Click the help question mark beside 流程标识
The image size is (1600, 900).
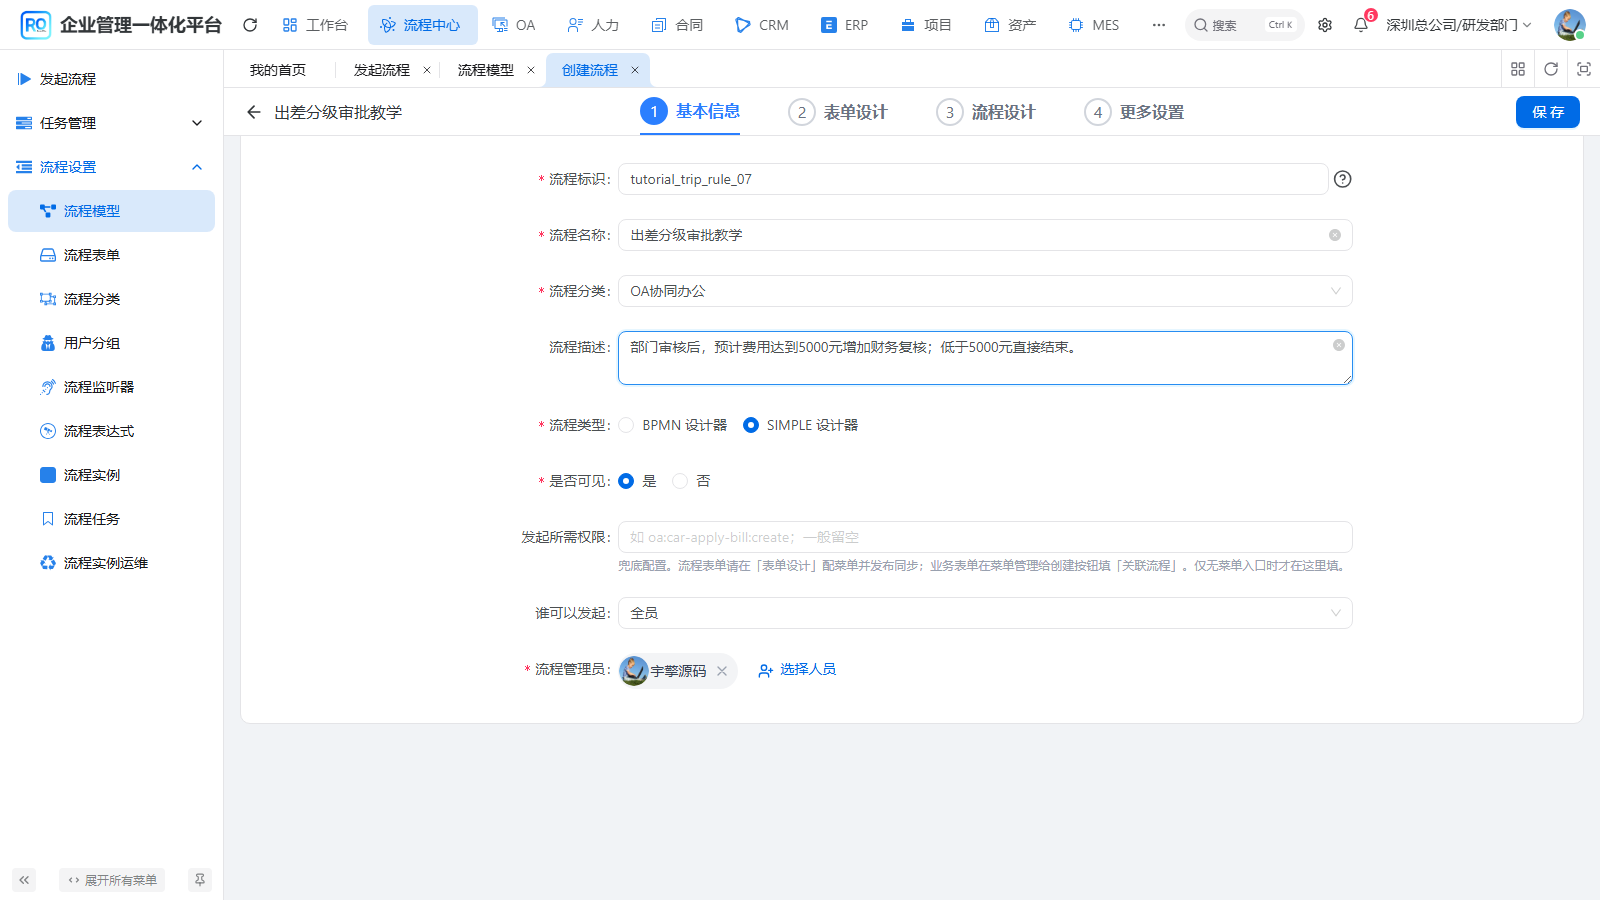[1343, 179]
